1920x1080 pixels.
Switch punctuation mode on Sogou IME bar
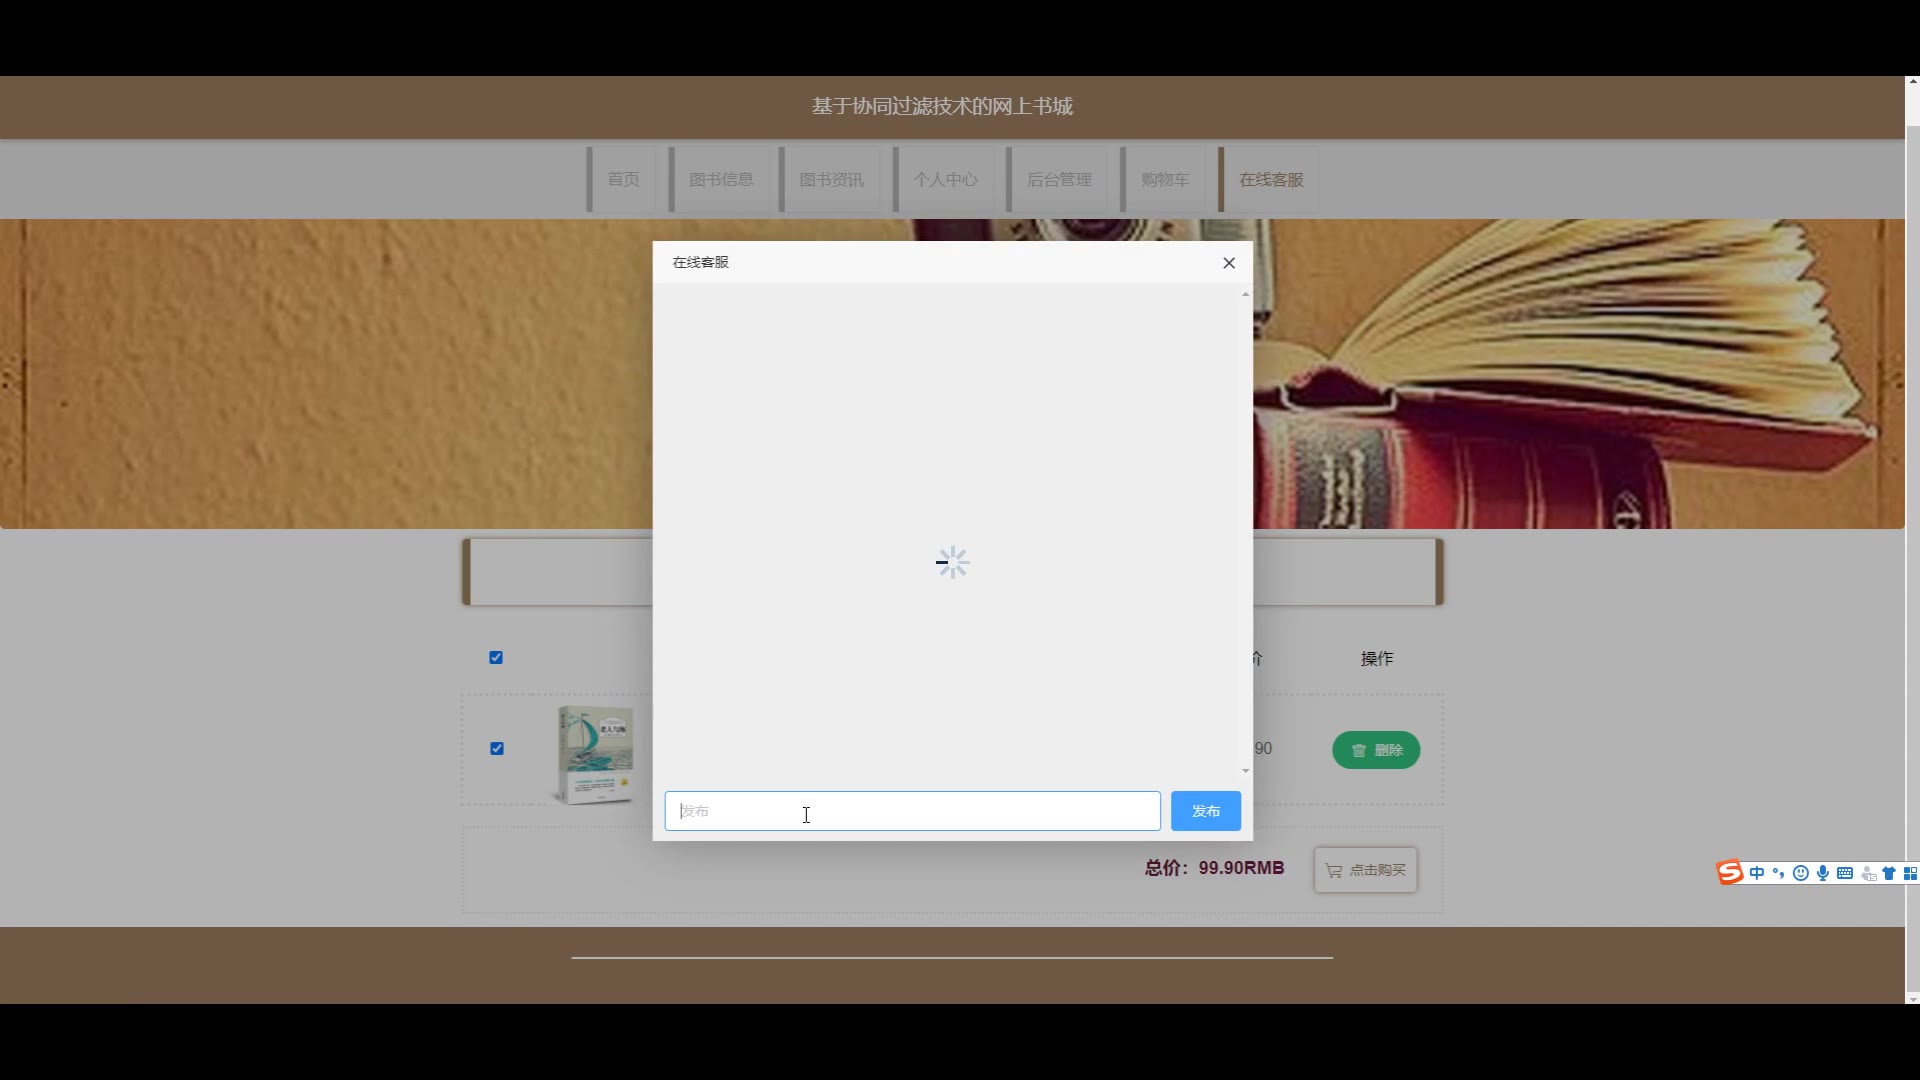tap(1778, 873)
